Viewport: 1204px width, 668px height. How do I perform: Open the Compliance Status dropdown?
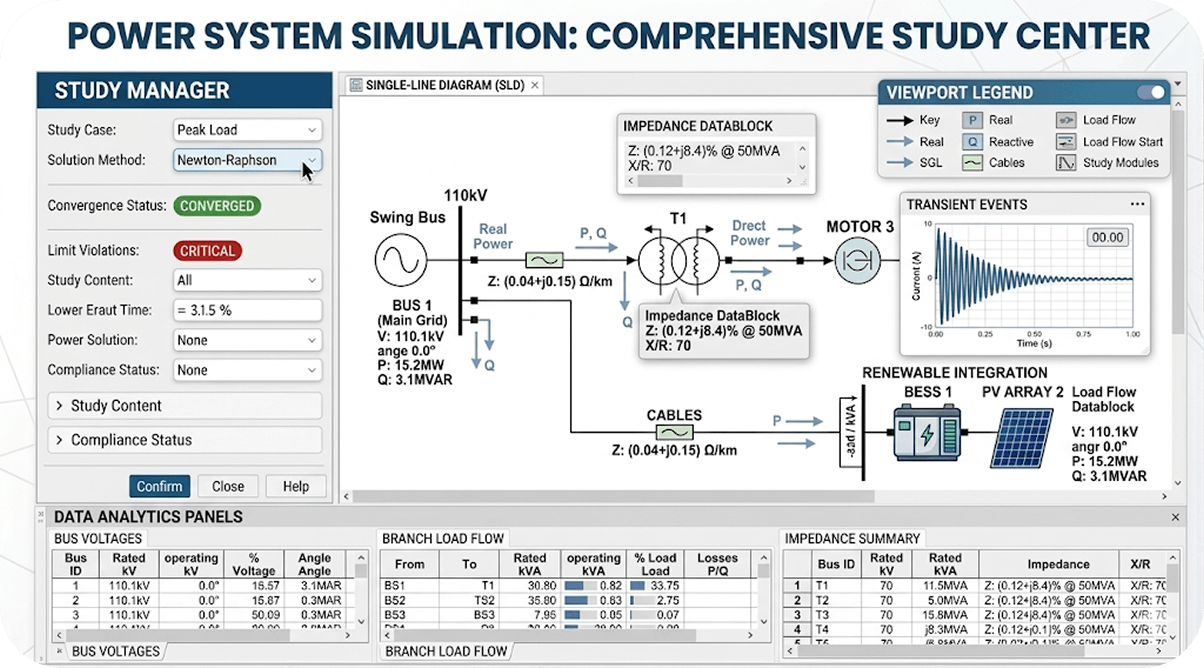[x=247, y=370]
